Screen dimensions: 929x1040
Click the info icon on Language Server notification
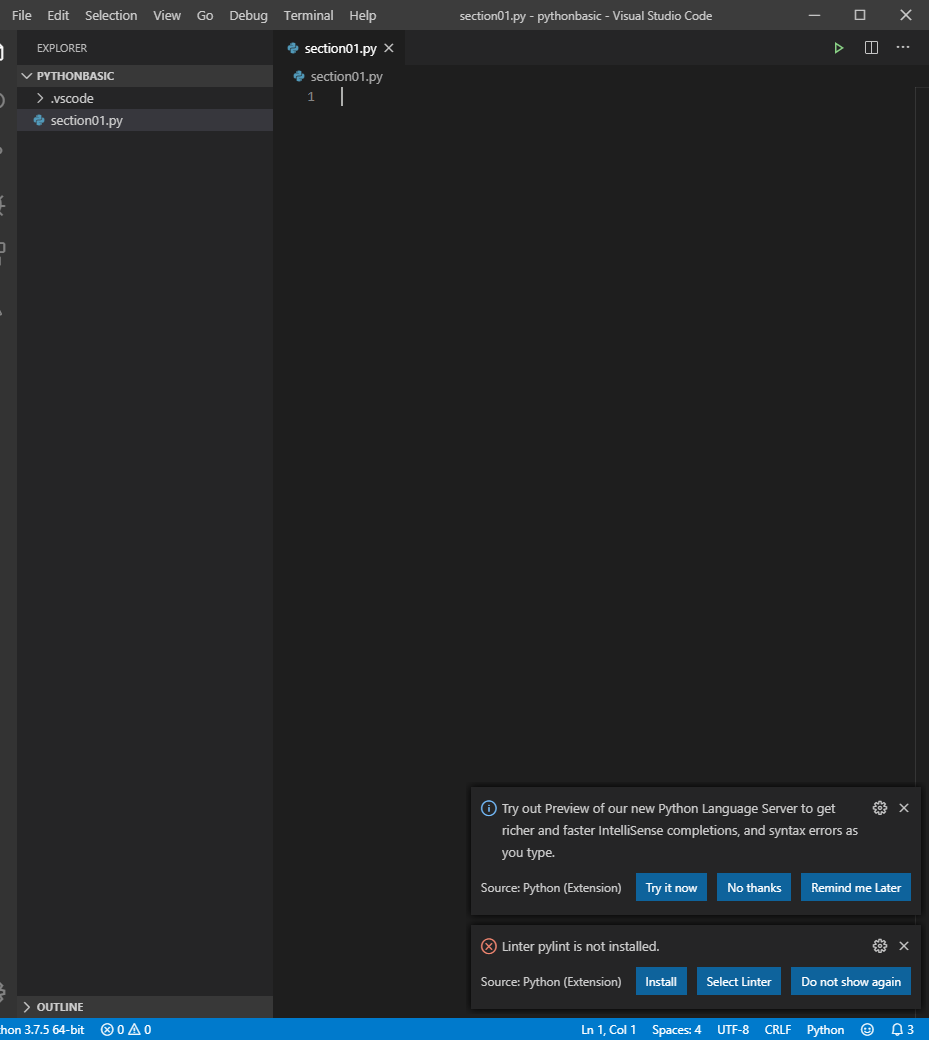489,809
